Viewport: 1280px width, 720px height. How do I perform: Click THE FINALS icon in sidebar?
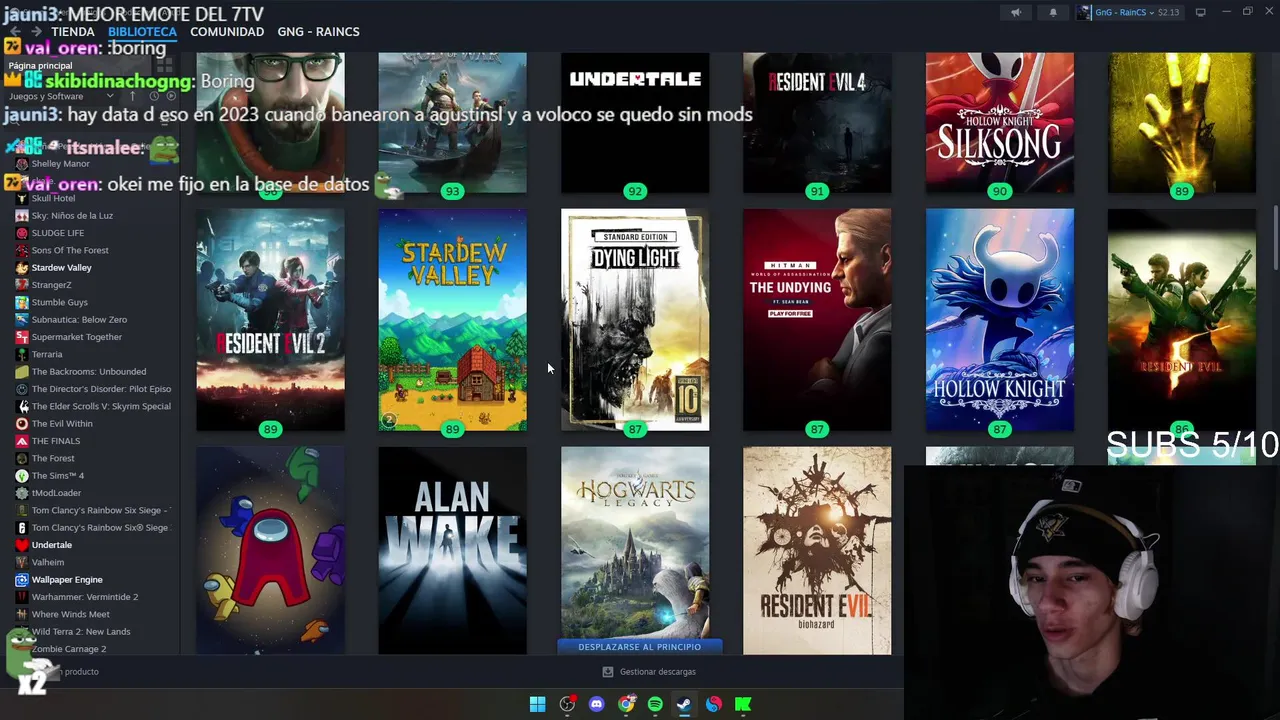point(22,441)
